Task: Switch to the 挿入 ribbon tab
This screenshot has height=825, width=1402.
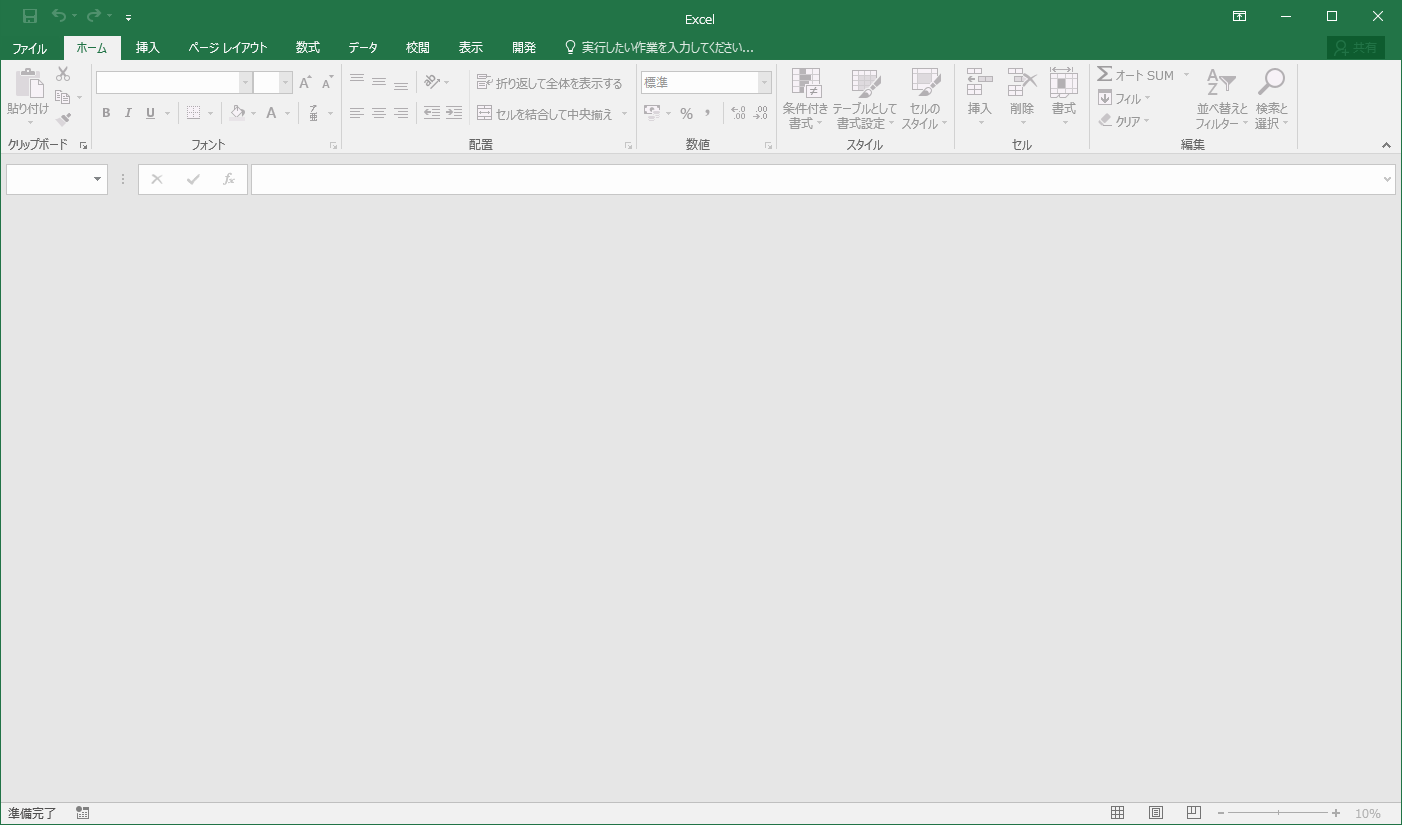Action: [148, 48]
